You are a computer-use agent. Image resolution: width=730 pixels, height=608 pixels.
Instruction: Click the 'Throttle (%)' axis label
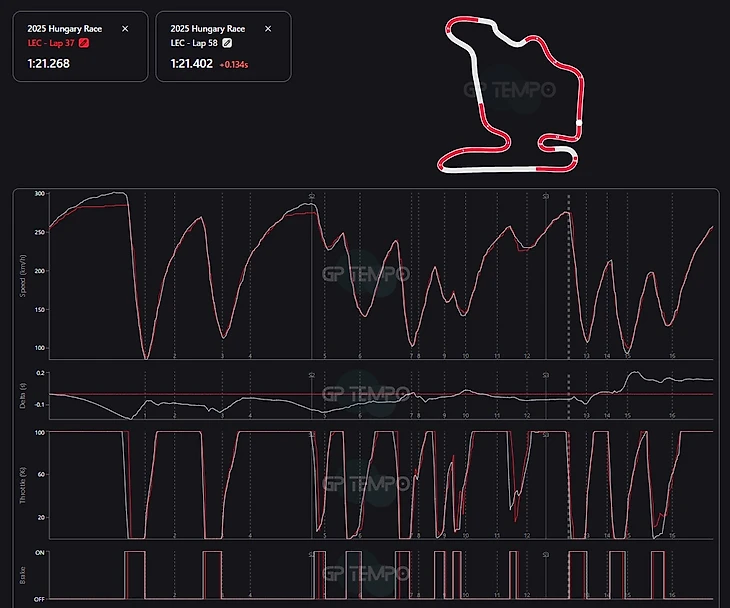coord(23,485)
